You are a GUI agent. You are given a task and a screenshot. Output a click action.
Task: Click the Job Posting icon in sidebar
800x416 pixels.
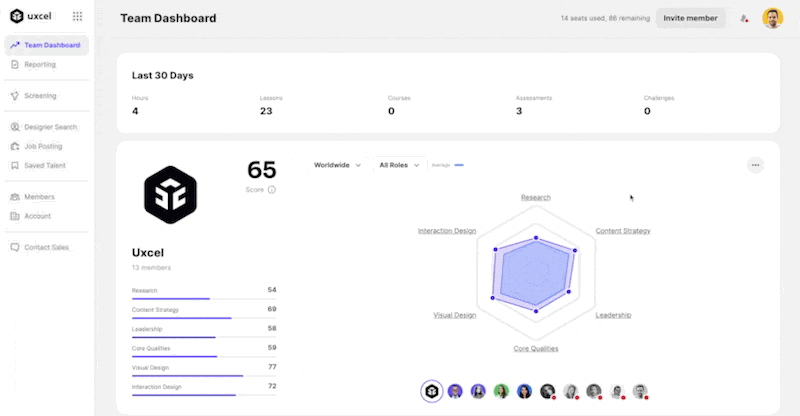click(15, 146)
